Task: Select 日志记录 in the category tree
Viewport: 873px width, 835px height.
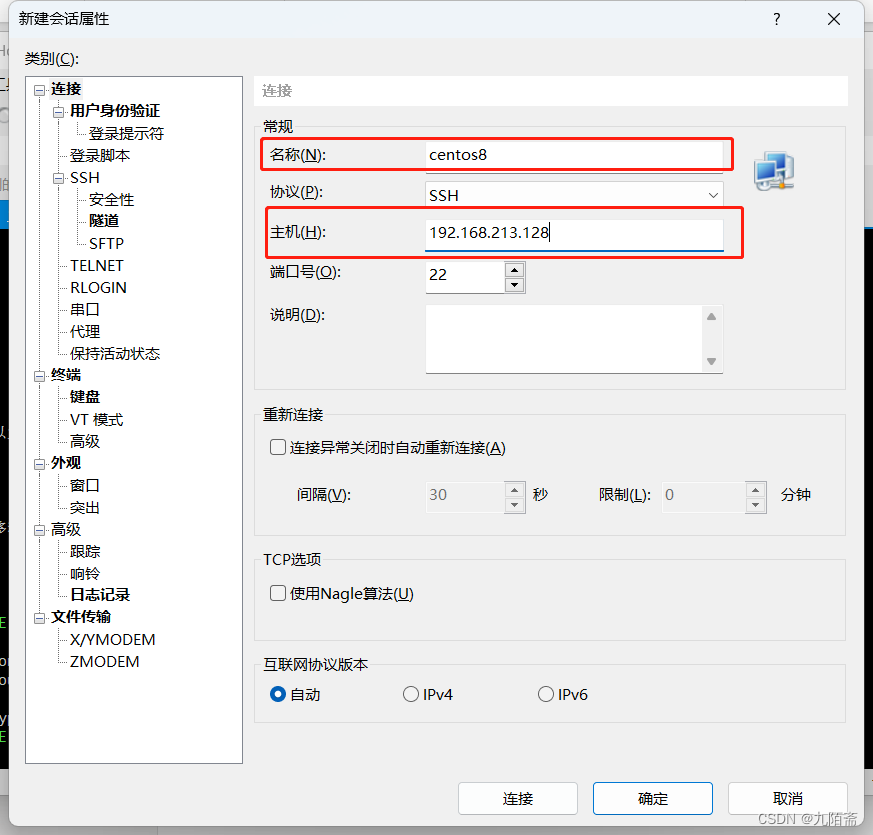Action: [100, 595]
